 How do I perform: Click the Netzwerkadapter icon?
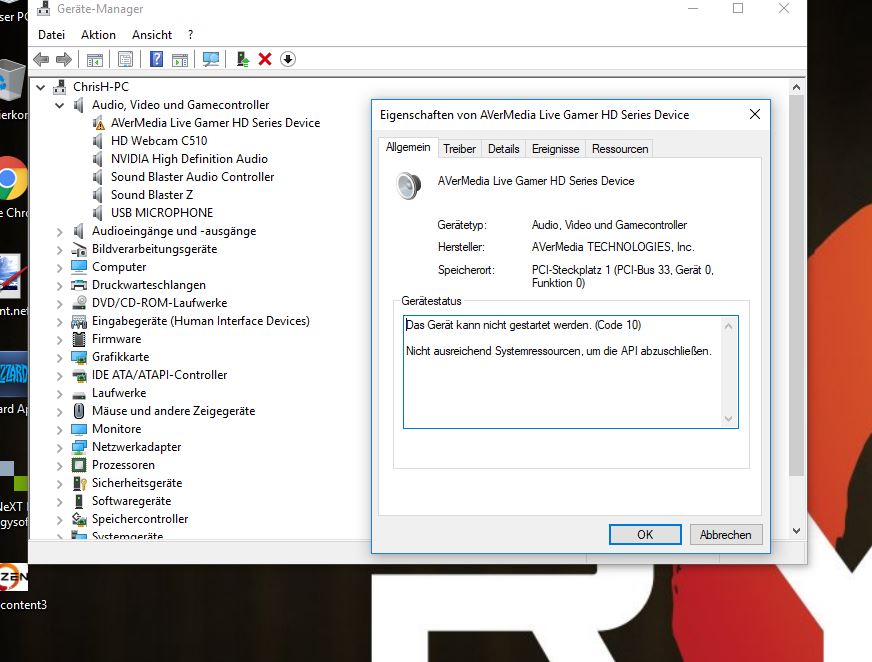79,447
